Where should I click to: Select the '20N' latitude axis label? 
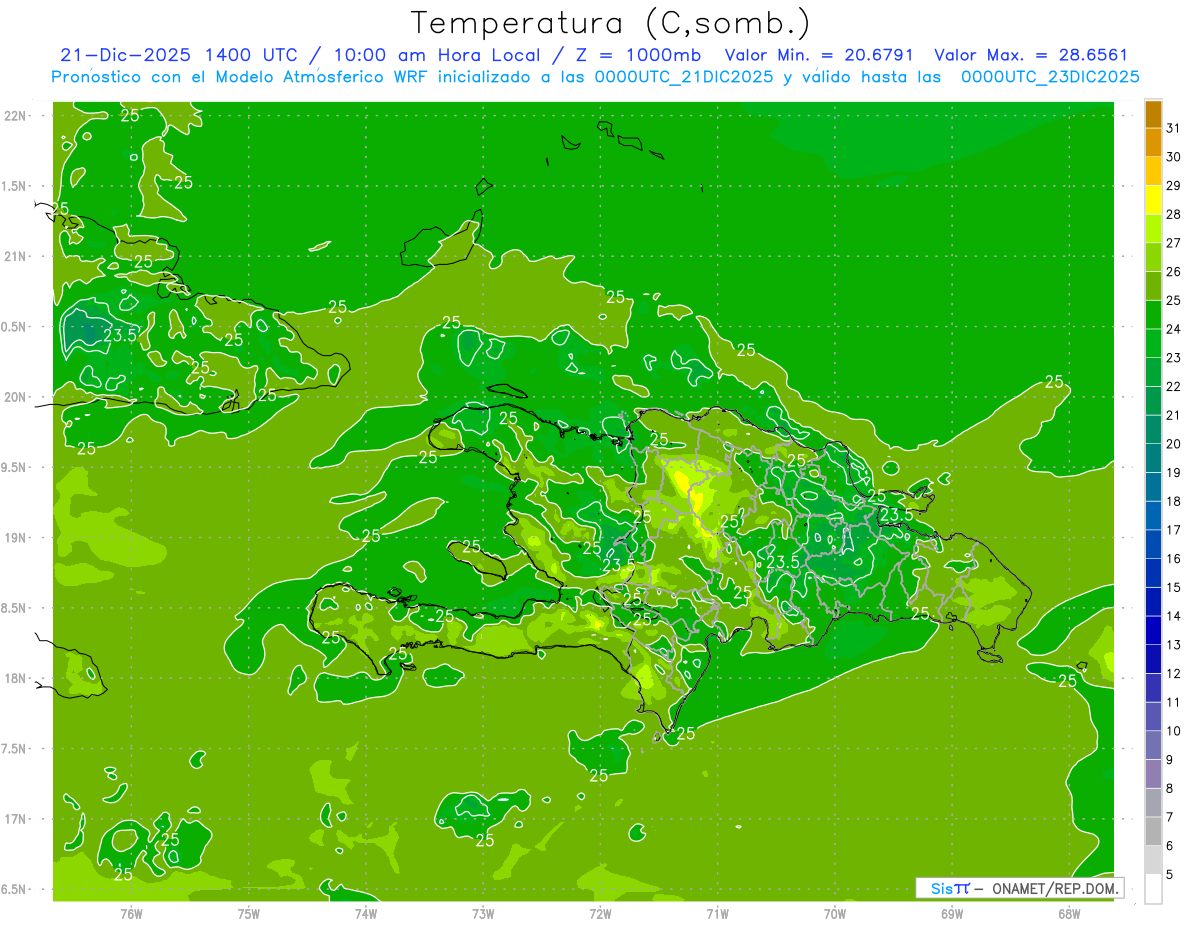coord(17,397)
